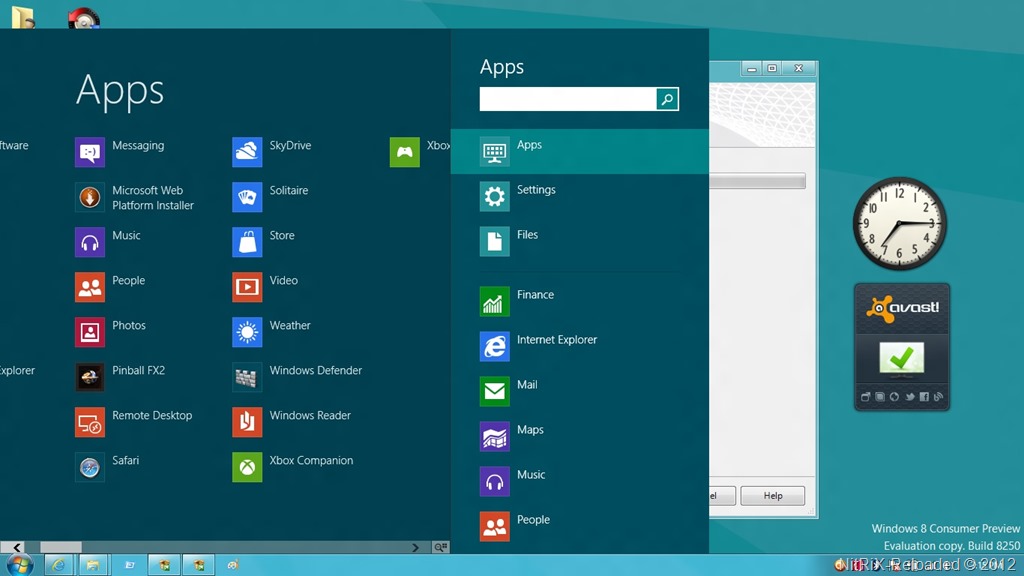Start the Solitaire game
Image resolution: width=1024 pixels, height=576 pixels.
[x=247, y=197]
